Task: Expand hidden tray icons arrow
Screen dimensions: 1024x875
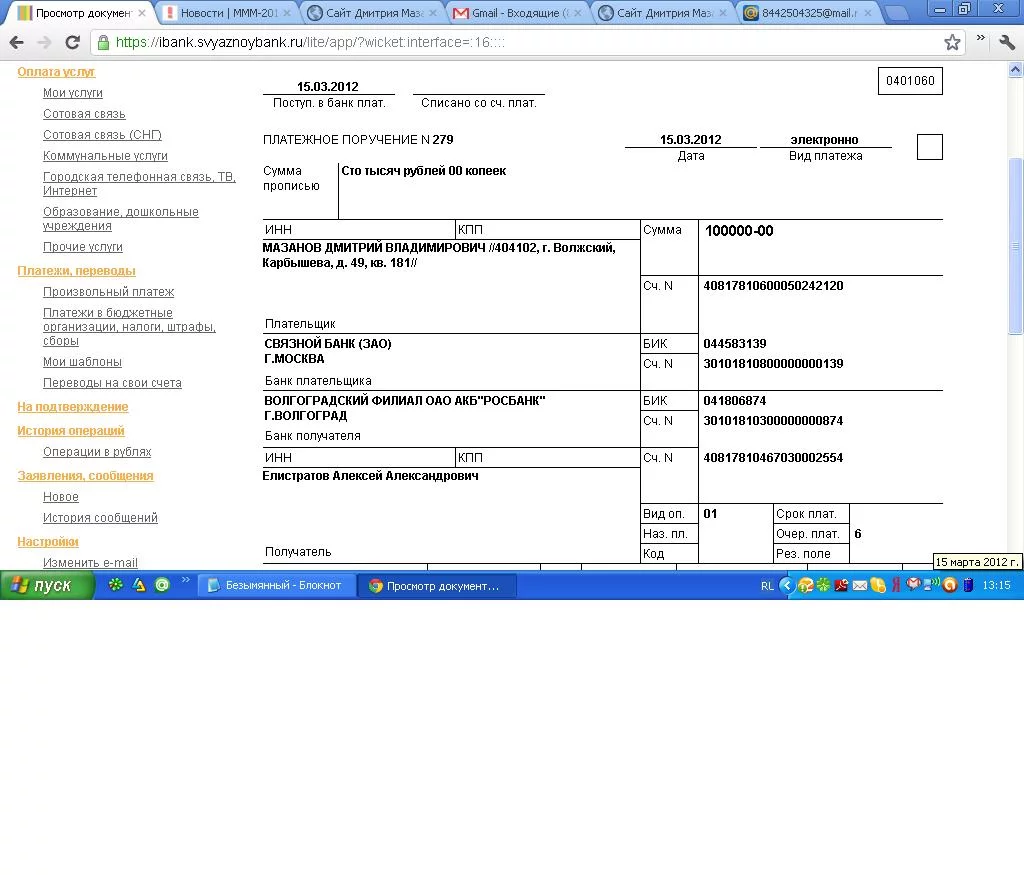Action: [787, 585]
